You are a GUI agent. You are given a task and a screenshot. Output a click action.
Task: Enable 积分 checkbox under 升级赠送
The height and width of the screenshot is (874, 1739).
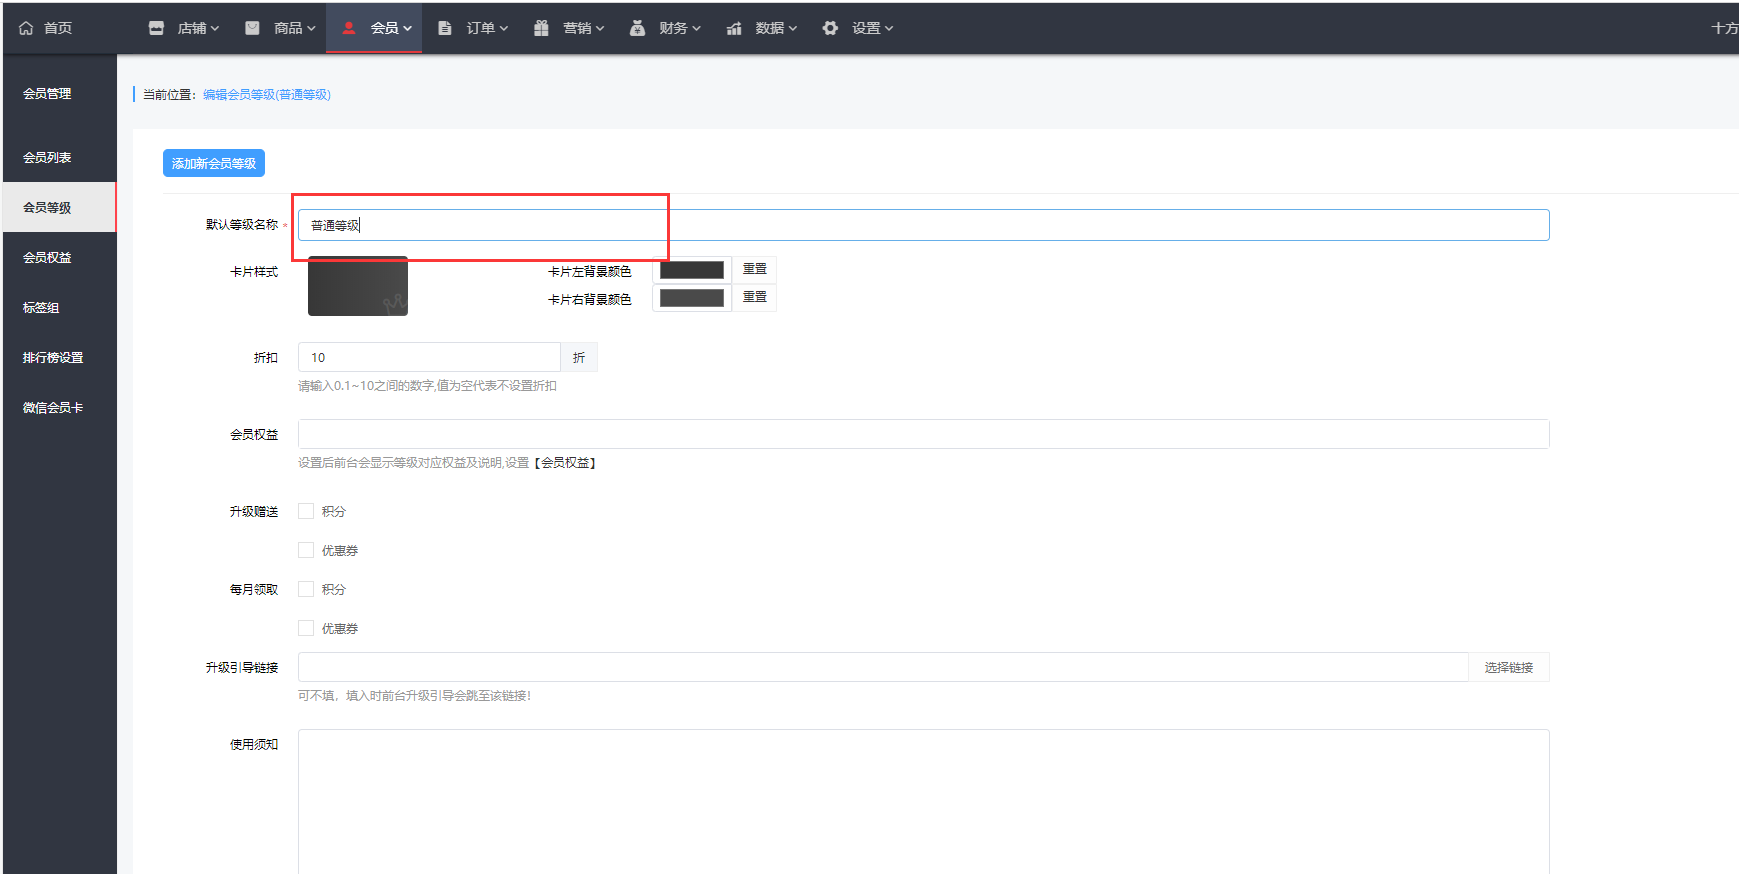point(306,511)
